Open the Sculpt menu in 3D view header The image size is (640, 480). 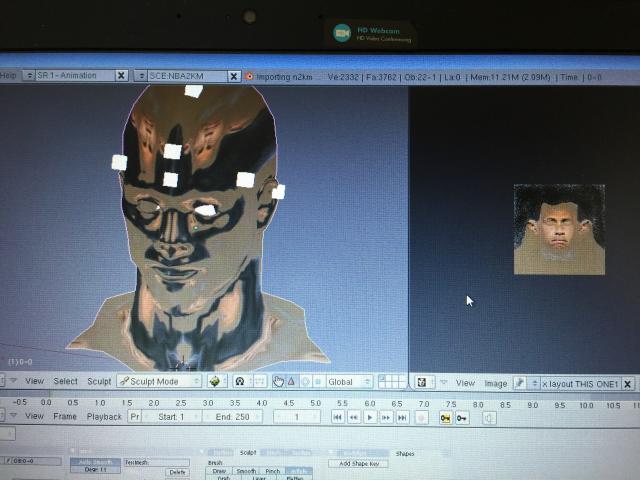[x=98, y=382]
